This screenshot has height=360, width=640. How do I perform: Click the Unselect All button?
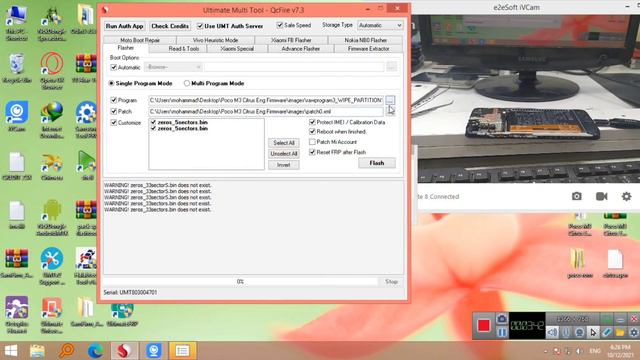pyautogui.click(x=284, y=153)
